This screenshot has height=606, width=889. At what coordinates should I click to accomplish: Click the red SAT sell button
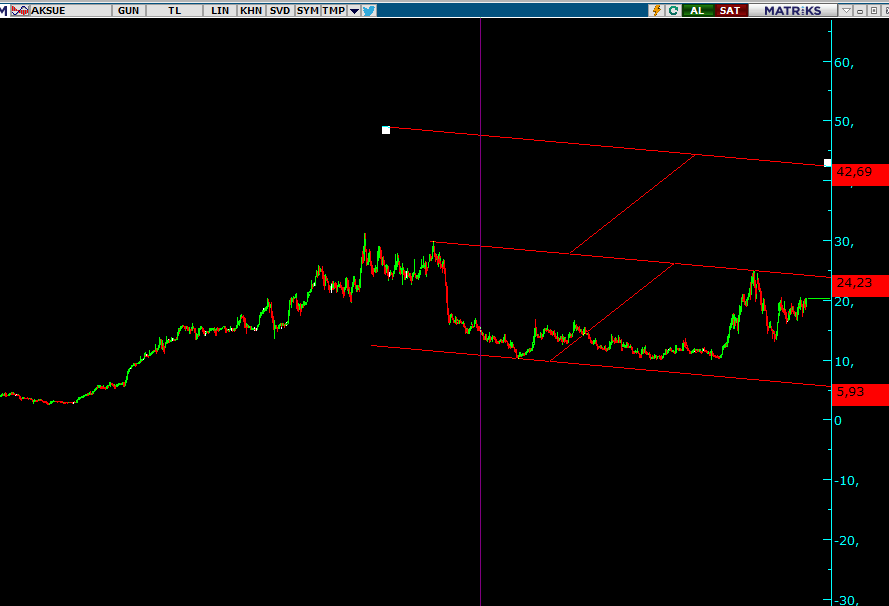tap(730, 10)
